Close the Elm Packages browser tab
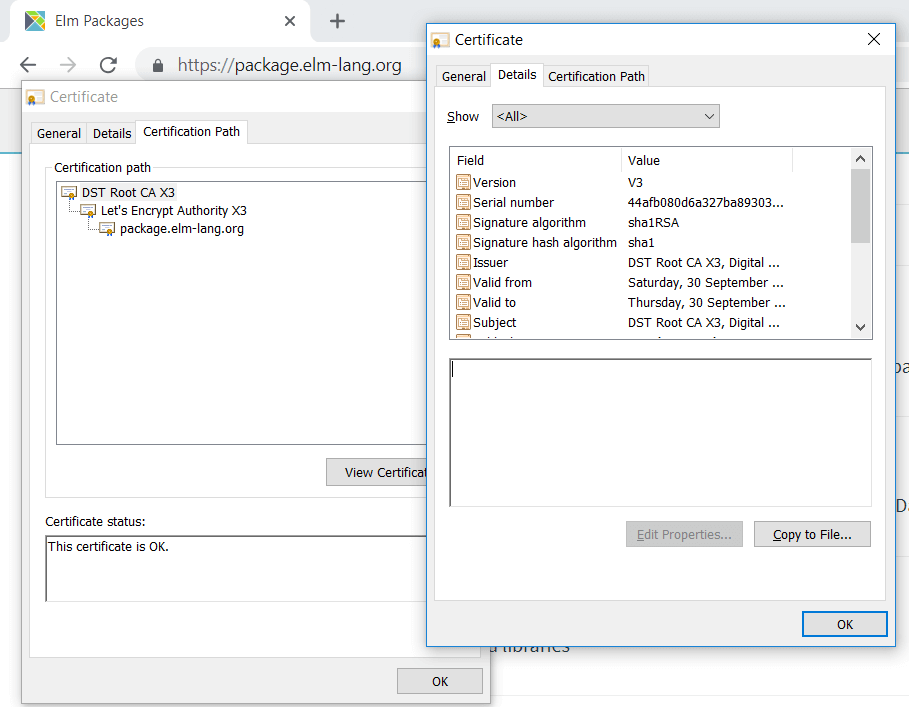The height and width of the screenshot is (707, 909). coord(290,21)
